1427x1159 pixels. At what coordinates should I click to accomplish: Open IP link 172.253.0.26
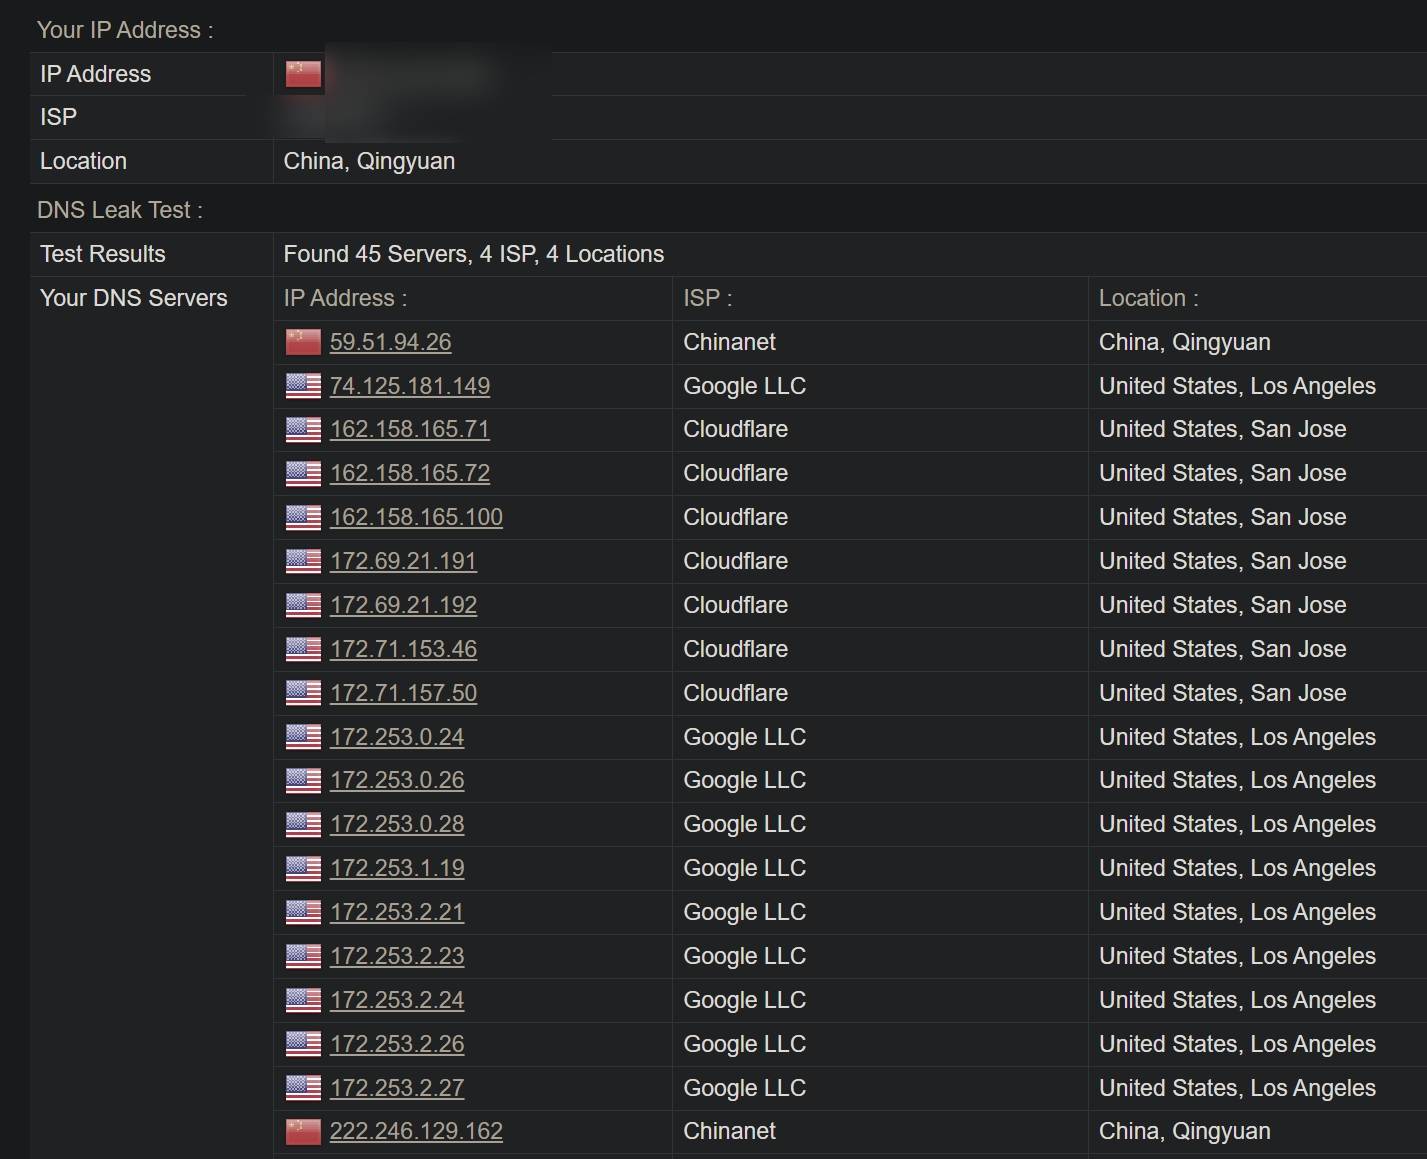[x=397, y=780]
